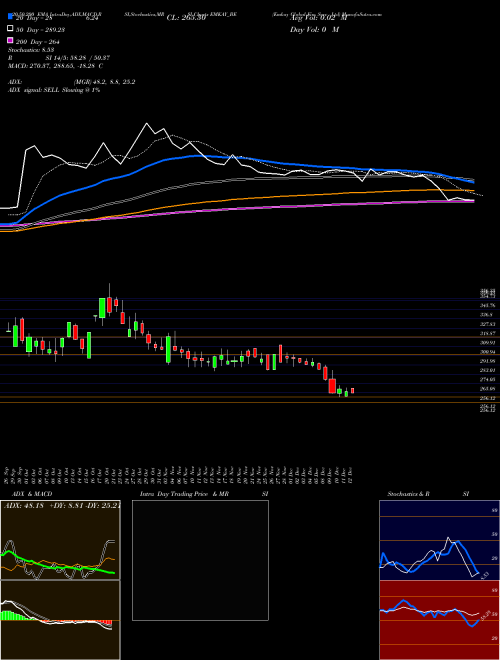Screen dimensions: 500x660
Task: Click the magenta 200 Day legend swatch
Action: pyautogui.click(x=10, y=41)
